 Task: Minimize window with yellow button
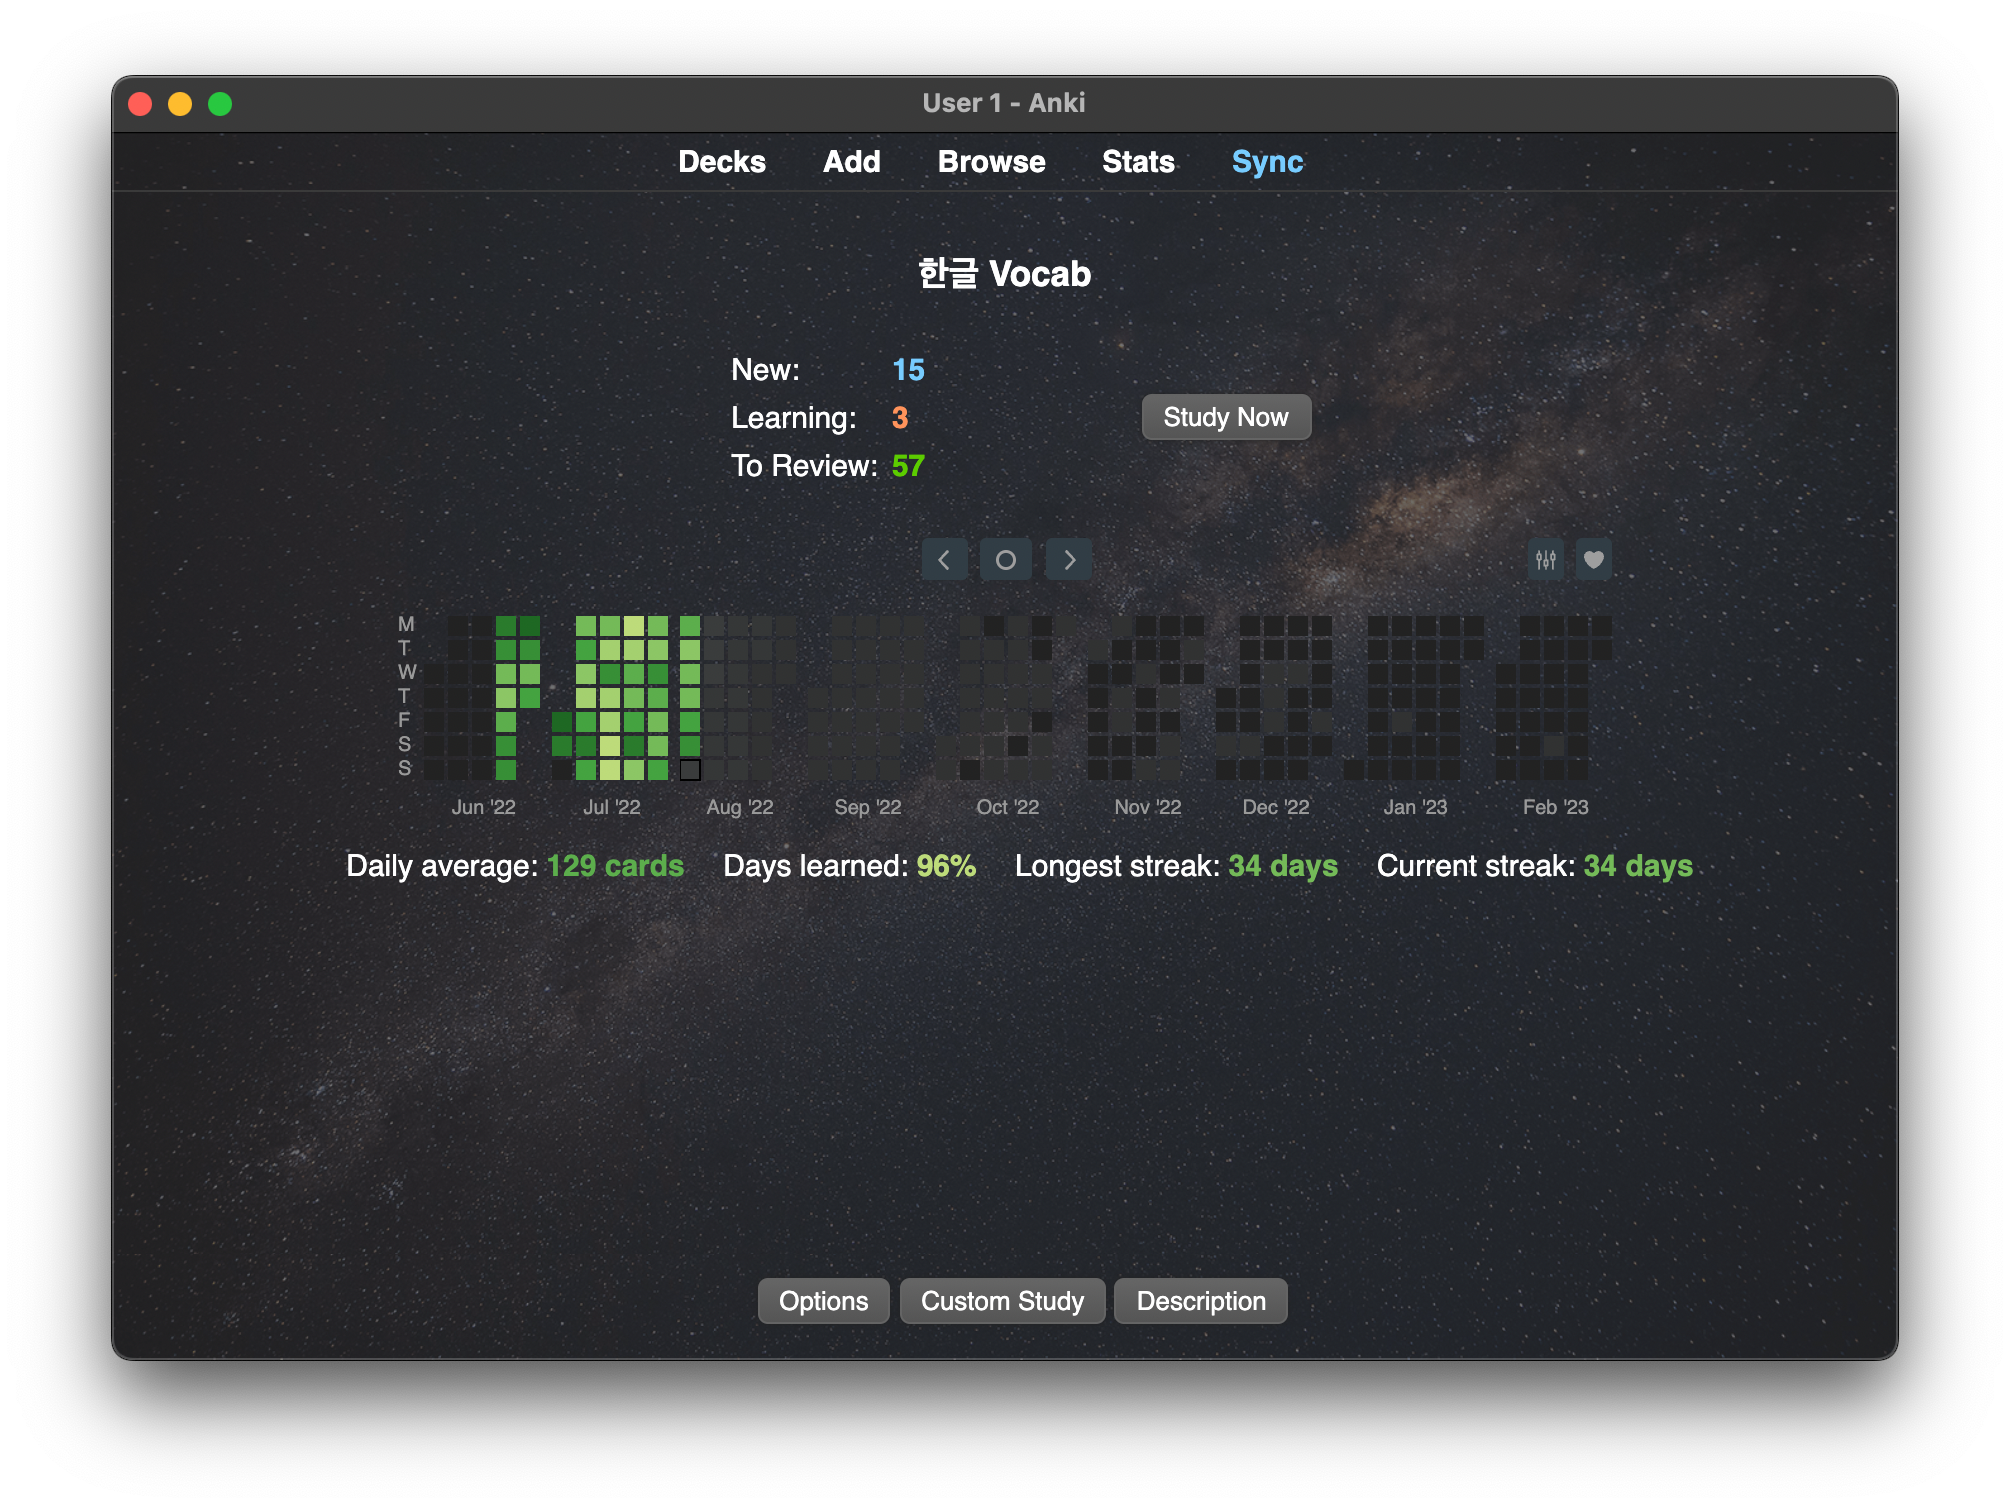pyautogui.click(x=180, y=104)
